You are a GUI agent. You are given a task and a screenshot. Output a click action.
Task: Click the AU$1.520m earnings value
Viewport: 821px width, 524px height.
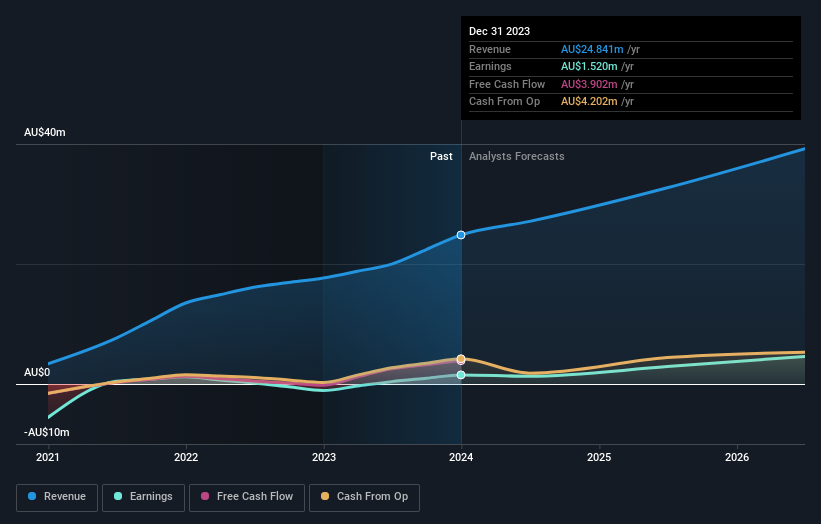pos(589,66)
